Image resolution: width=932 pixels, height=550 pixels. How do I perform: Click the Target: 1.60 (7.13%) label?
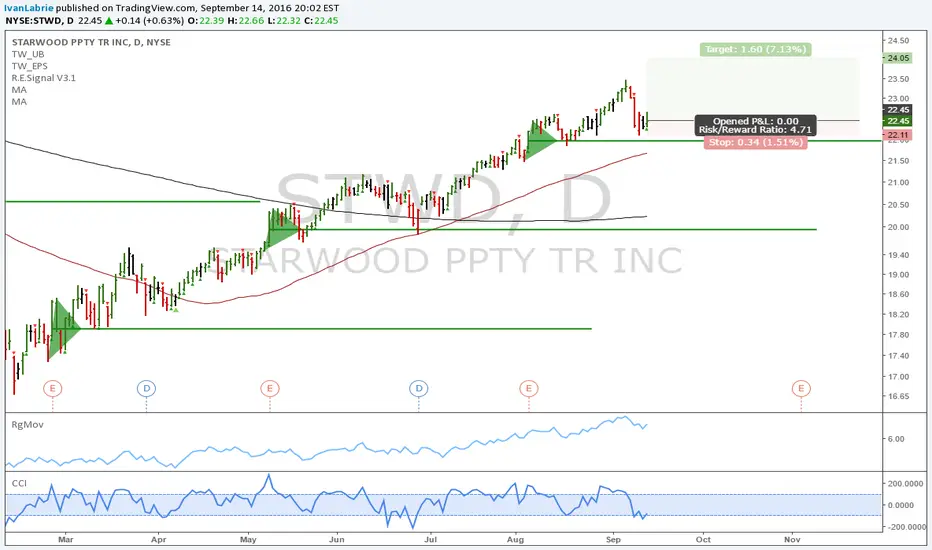pyautogui.click(x=755, y=49)
